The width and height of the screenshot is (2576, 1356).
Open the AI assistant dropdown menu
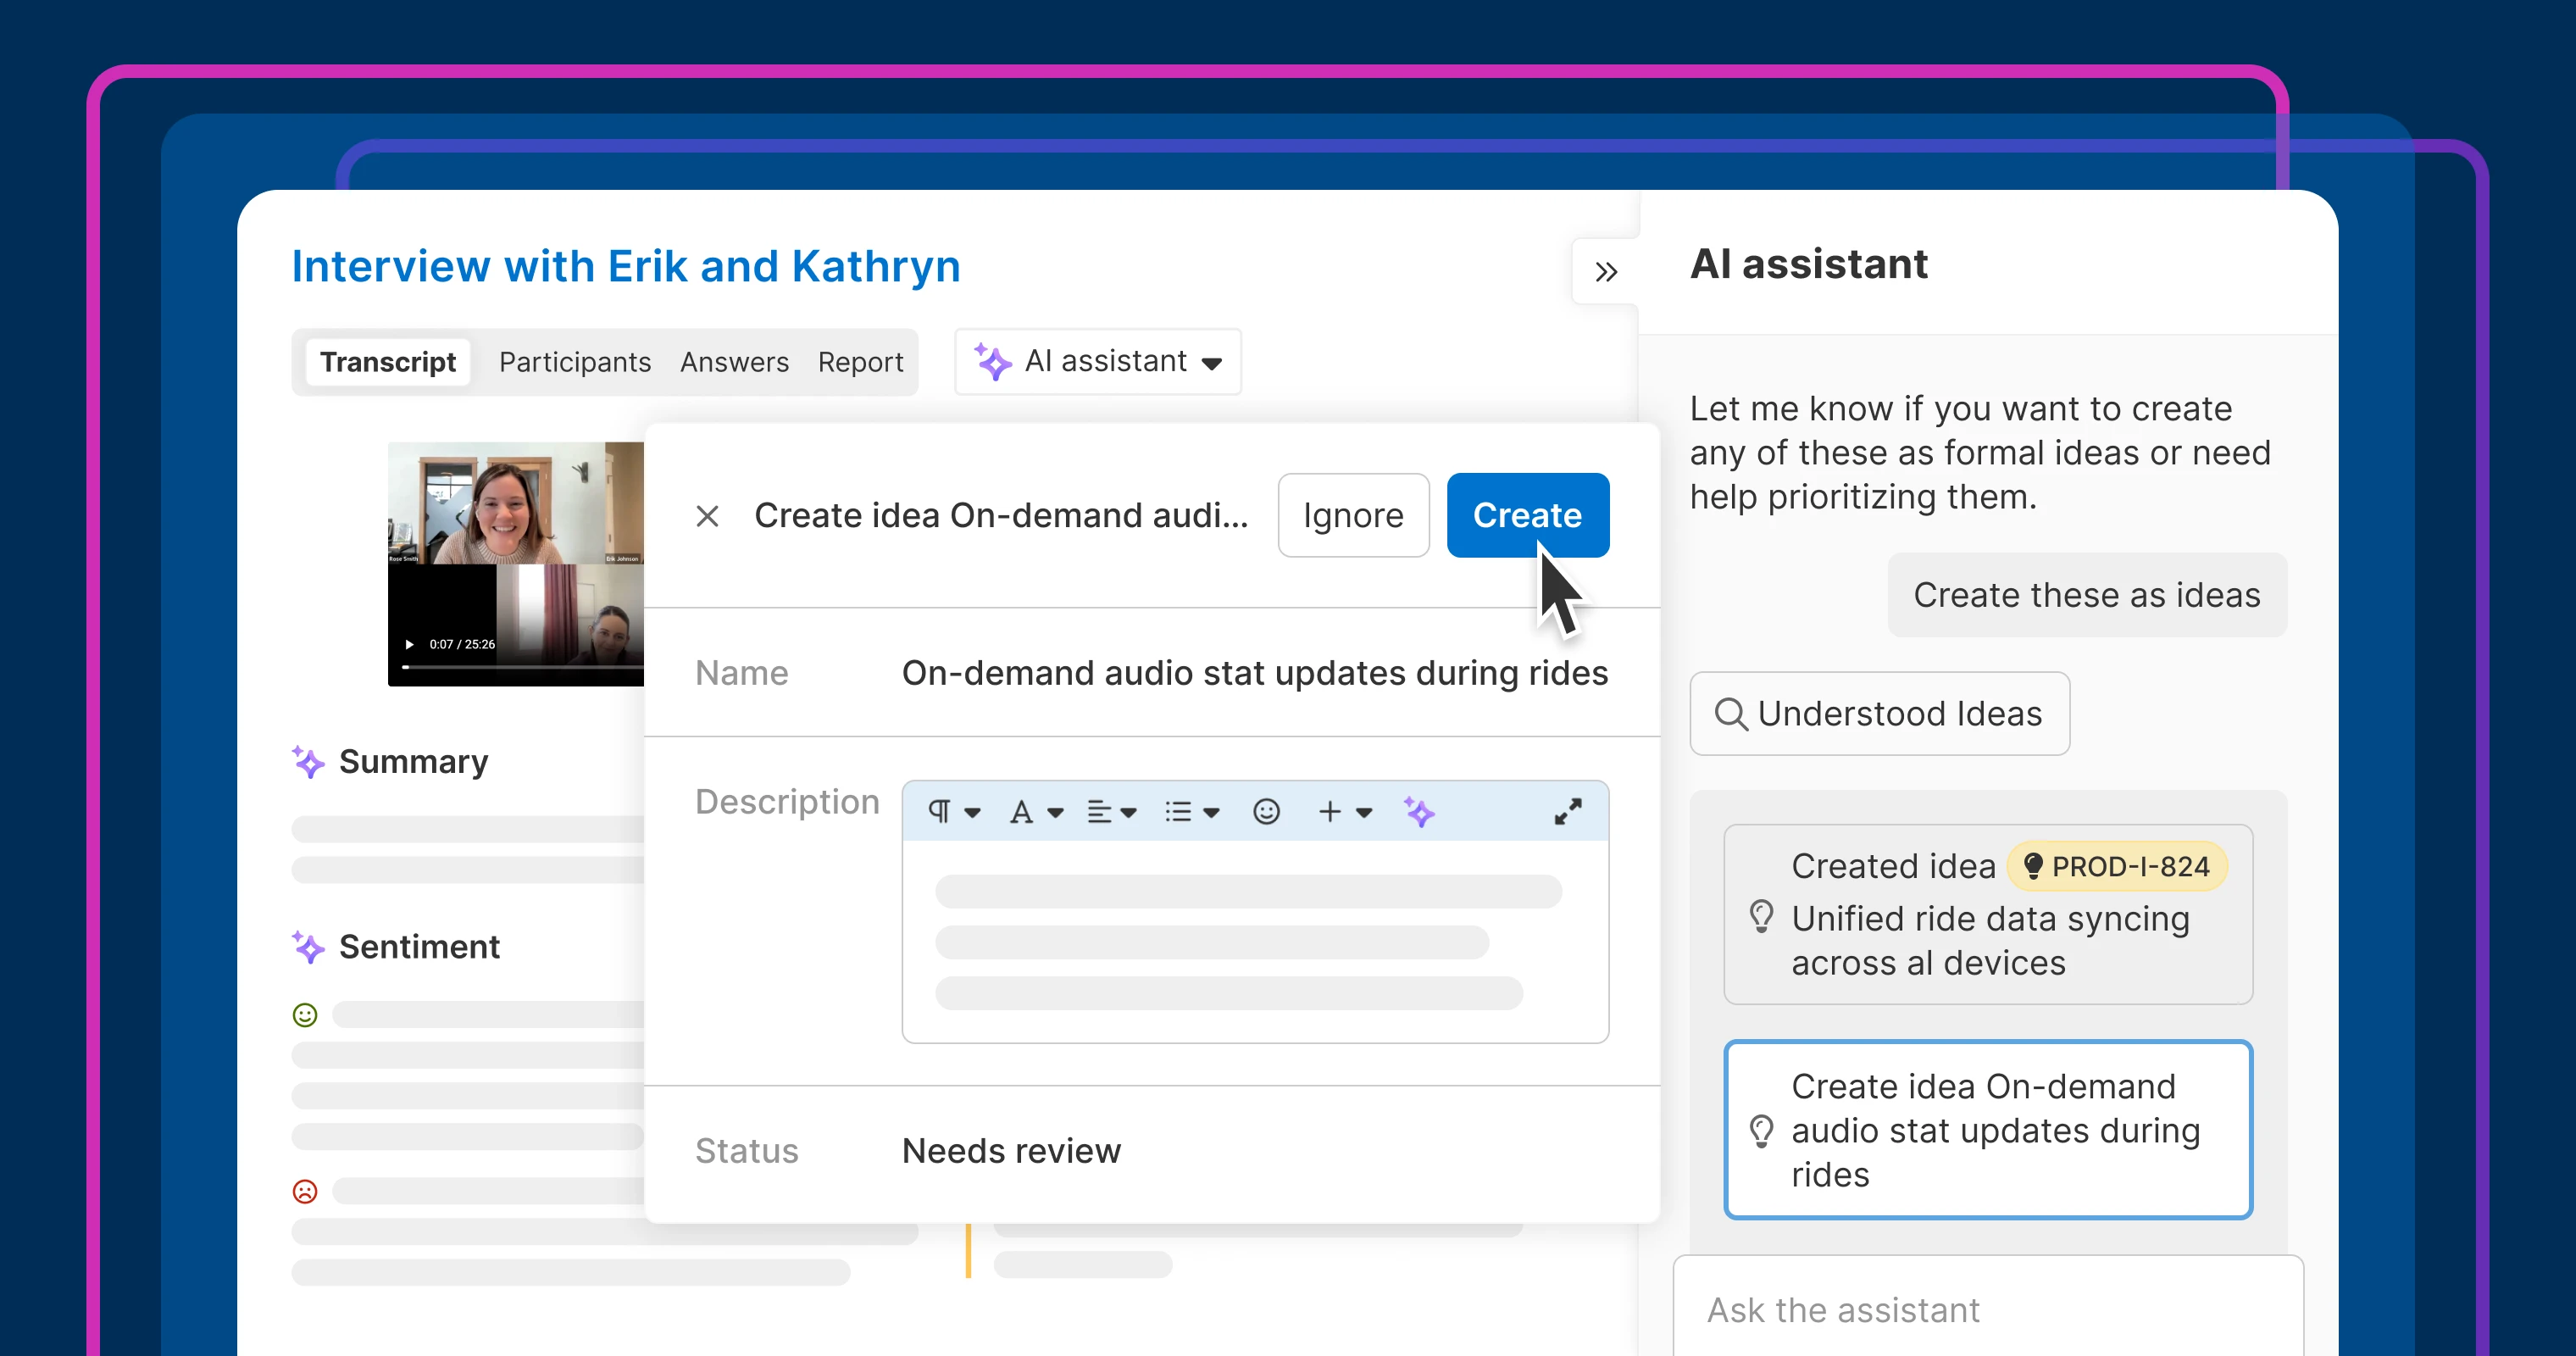point(1098,362)
